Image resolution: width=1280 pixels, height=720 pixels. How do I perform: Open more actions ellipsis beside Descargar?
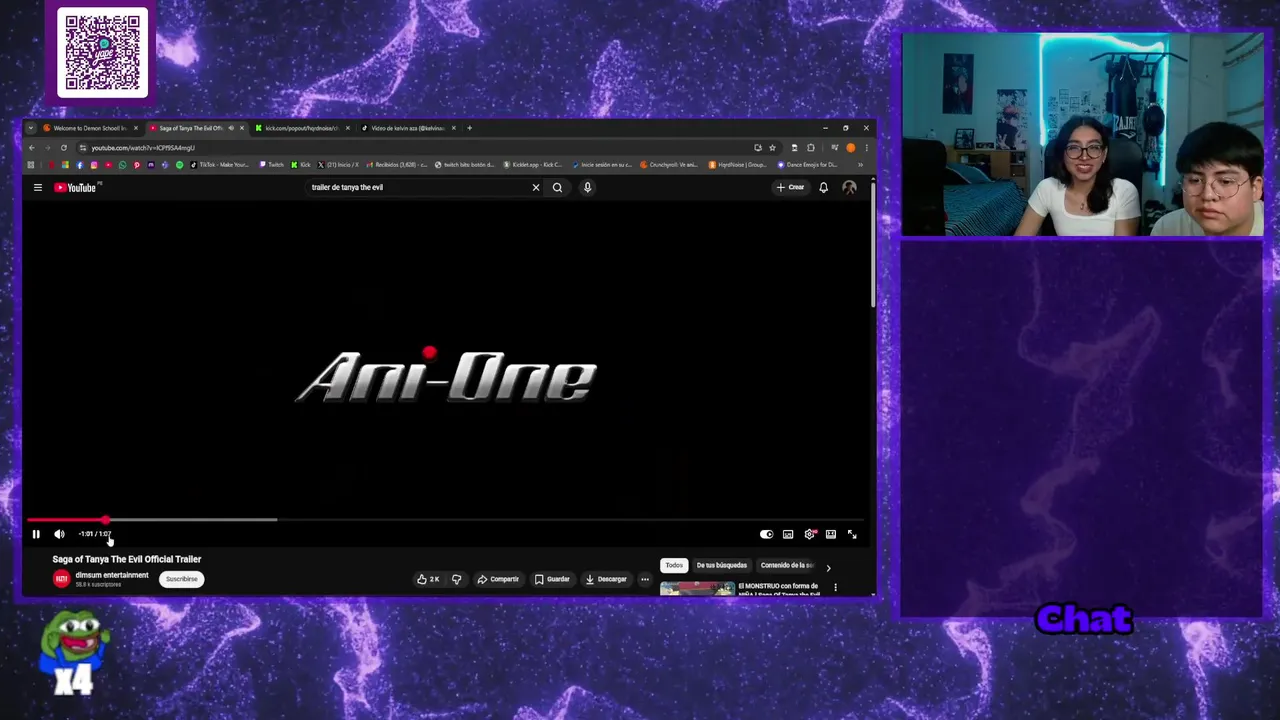click(645, 579)
